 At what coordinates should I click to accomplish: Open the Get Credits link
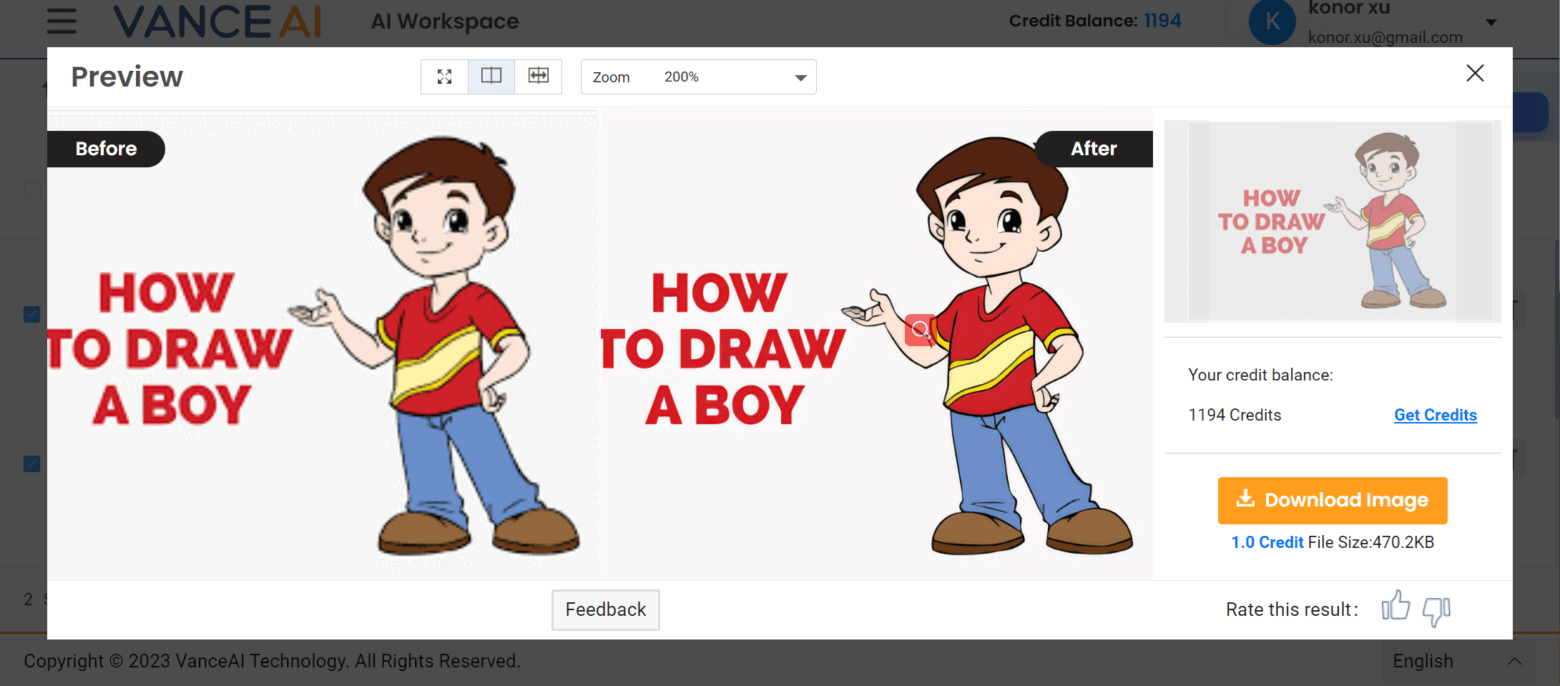[1435, 414]
